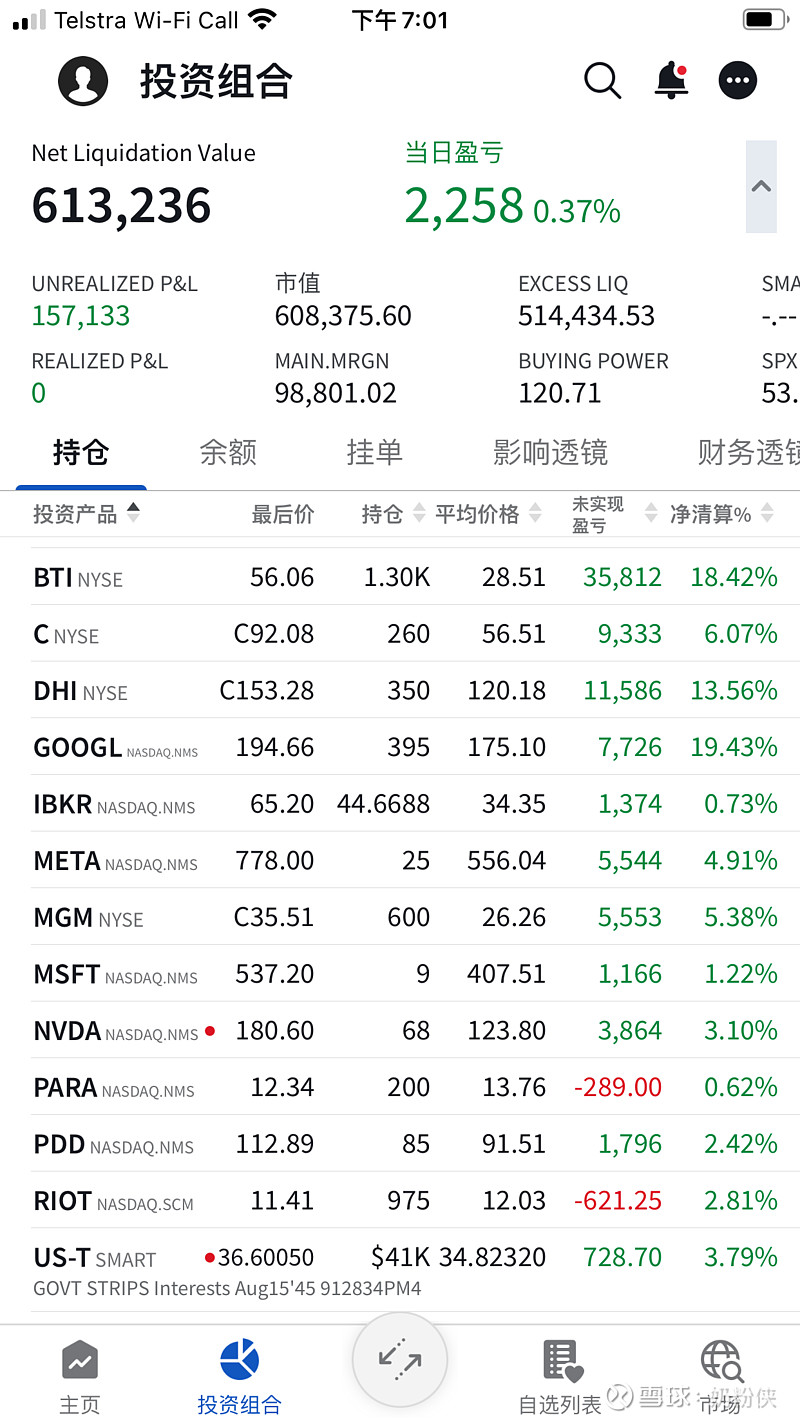Tap the battery status icon
800x1422 pixels.
click(x=765, y=20)
